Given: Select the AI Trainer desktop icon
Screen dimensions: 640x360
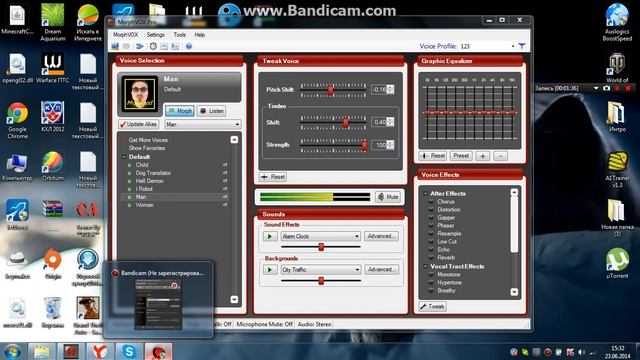Looking at the screenshot, I should pos(617,169).
